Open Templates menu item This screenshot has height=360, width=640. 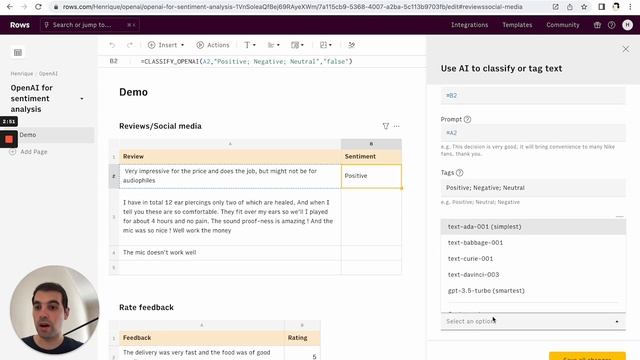pyautogui.click(x=517, y=25)
